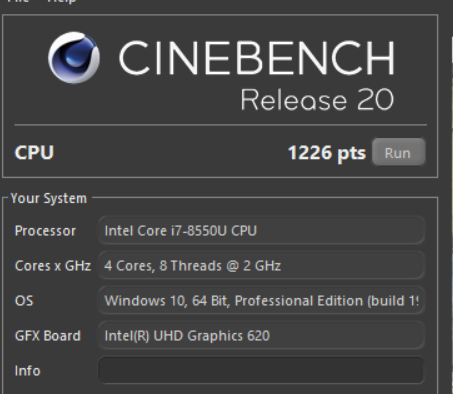Click the Release 20 text
This screenshot has height=394, width=453.
pos(317,100)
